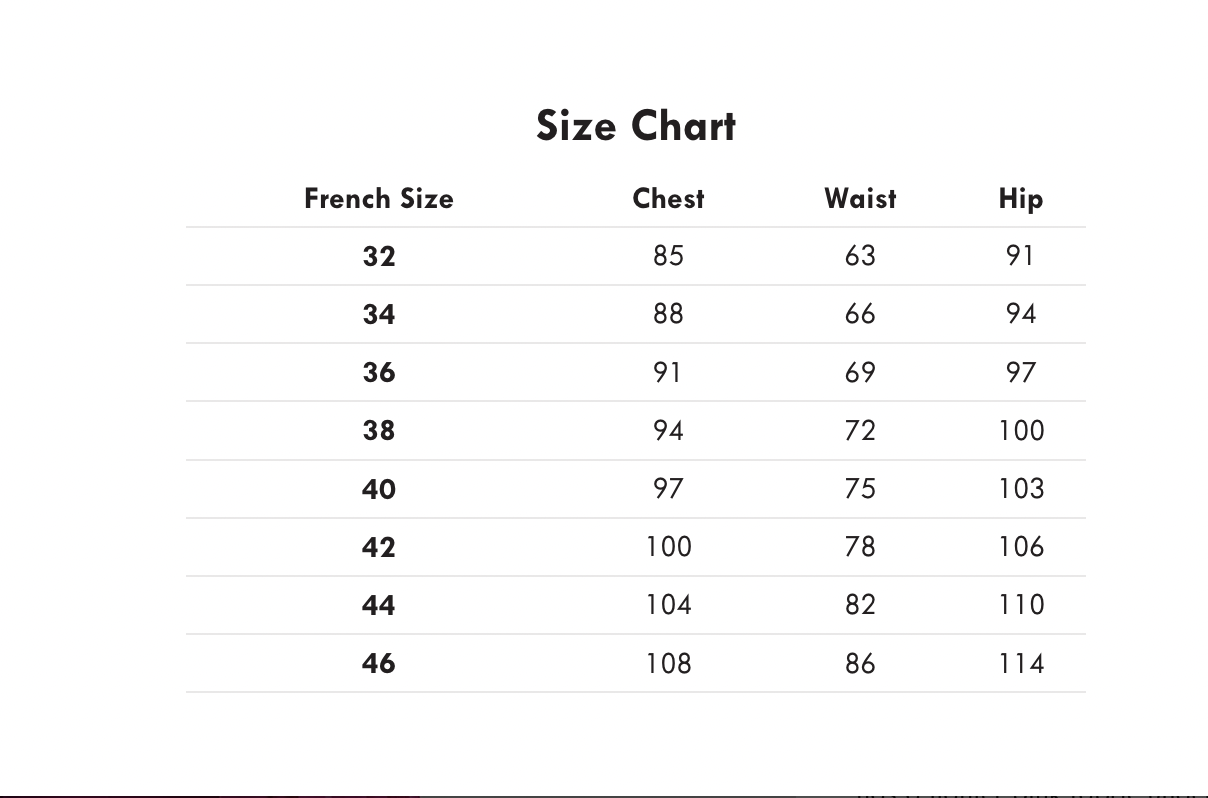1208x798 pixels.
Task: Click hip value 114 in size 46 row
Action: (1020, 663)
